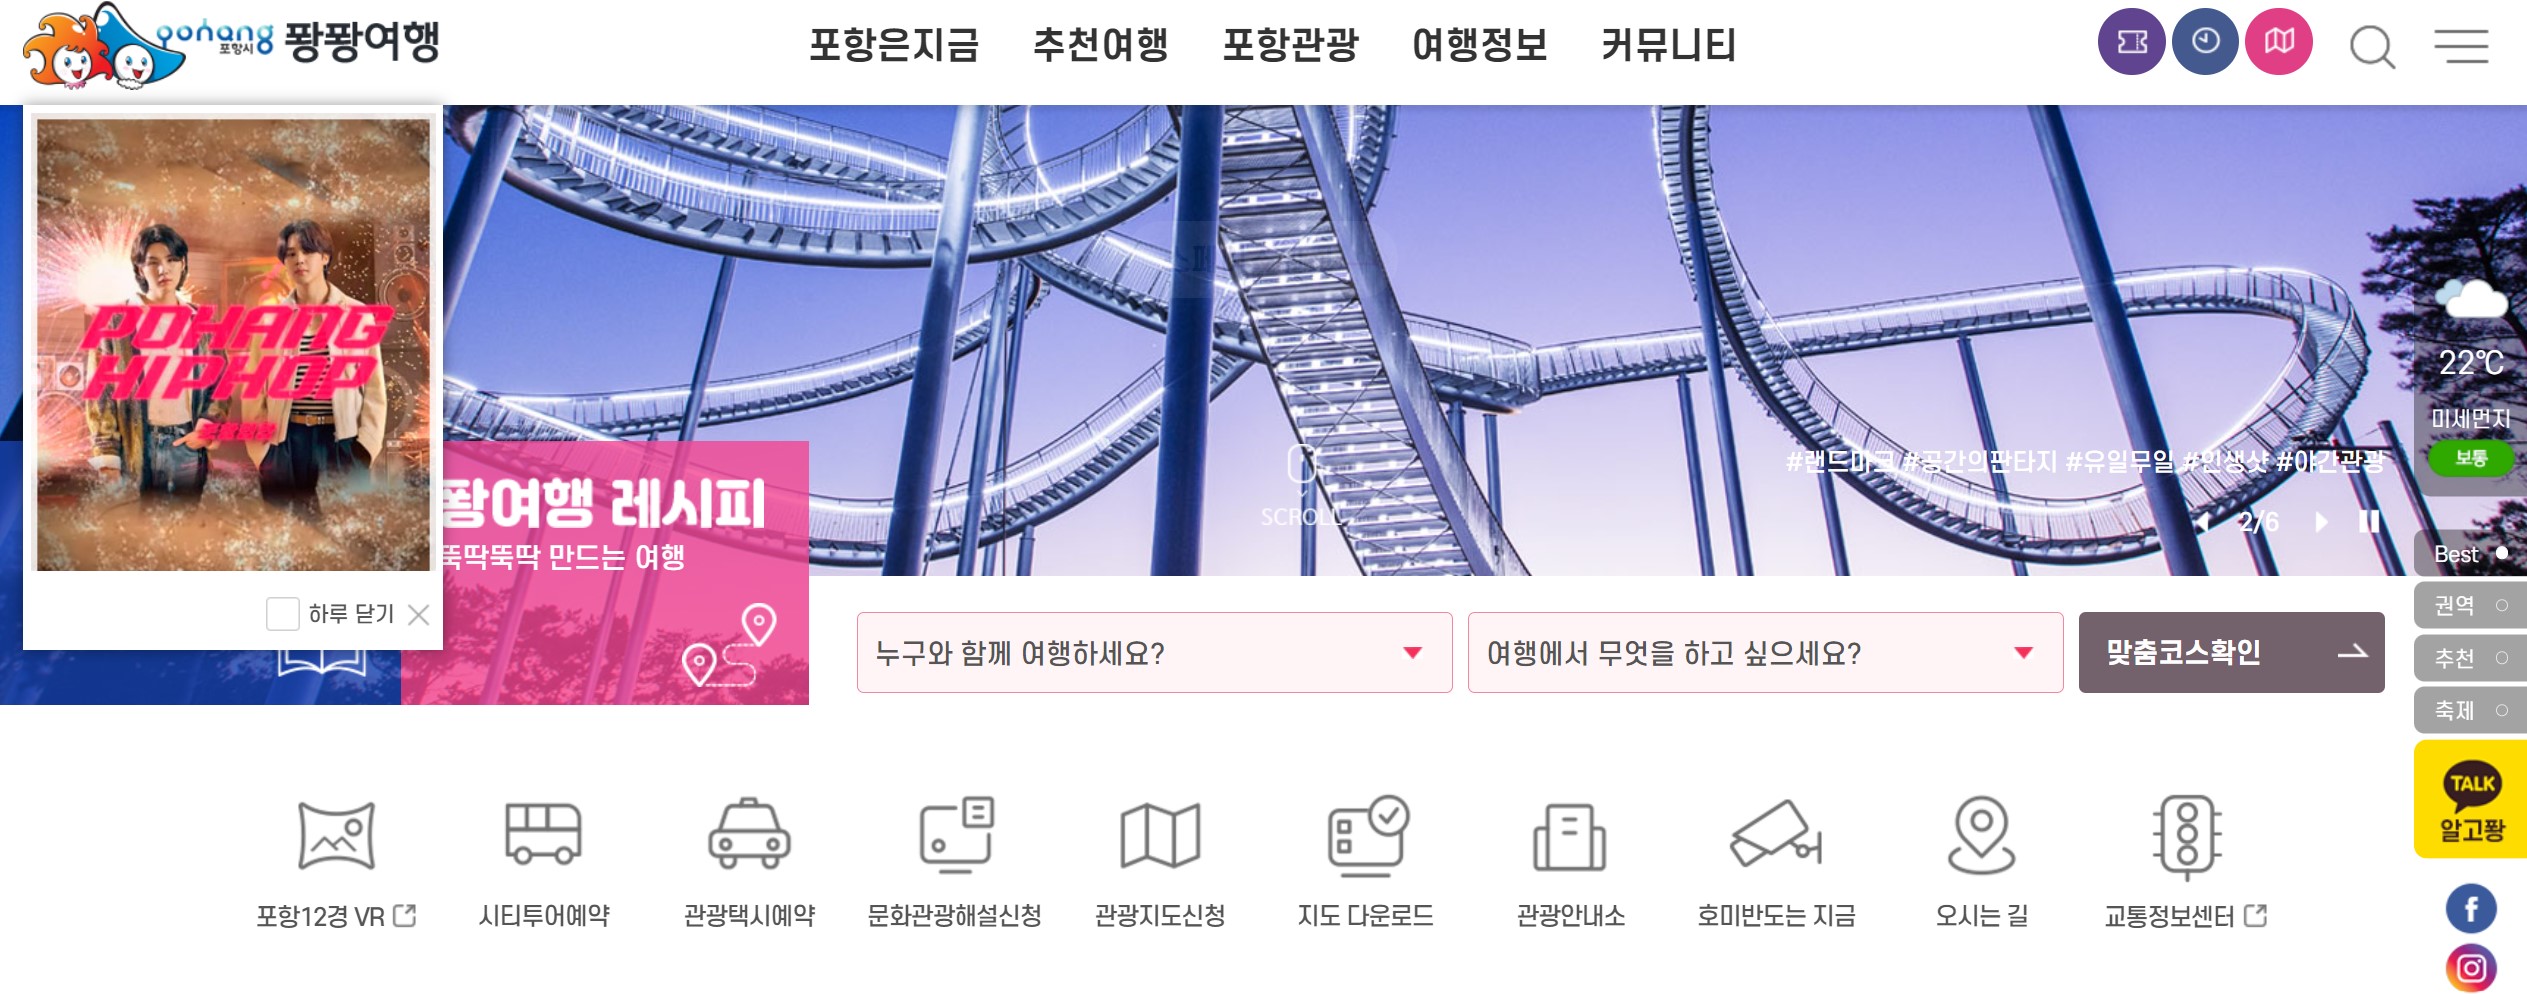Viewport: 2527px width, 994px height.
Task: Expand the 누구와 함께 여행하세요 dropdown
Action: click(1154, 652)
